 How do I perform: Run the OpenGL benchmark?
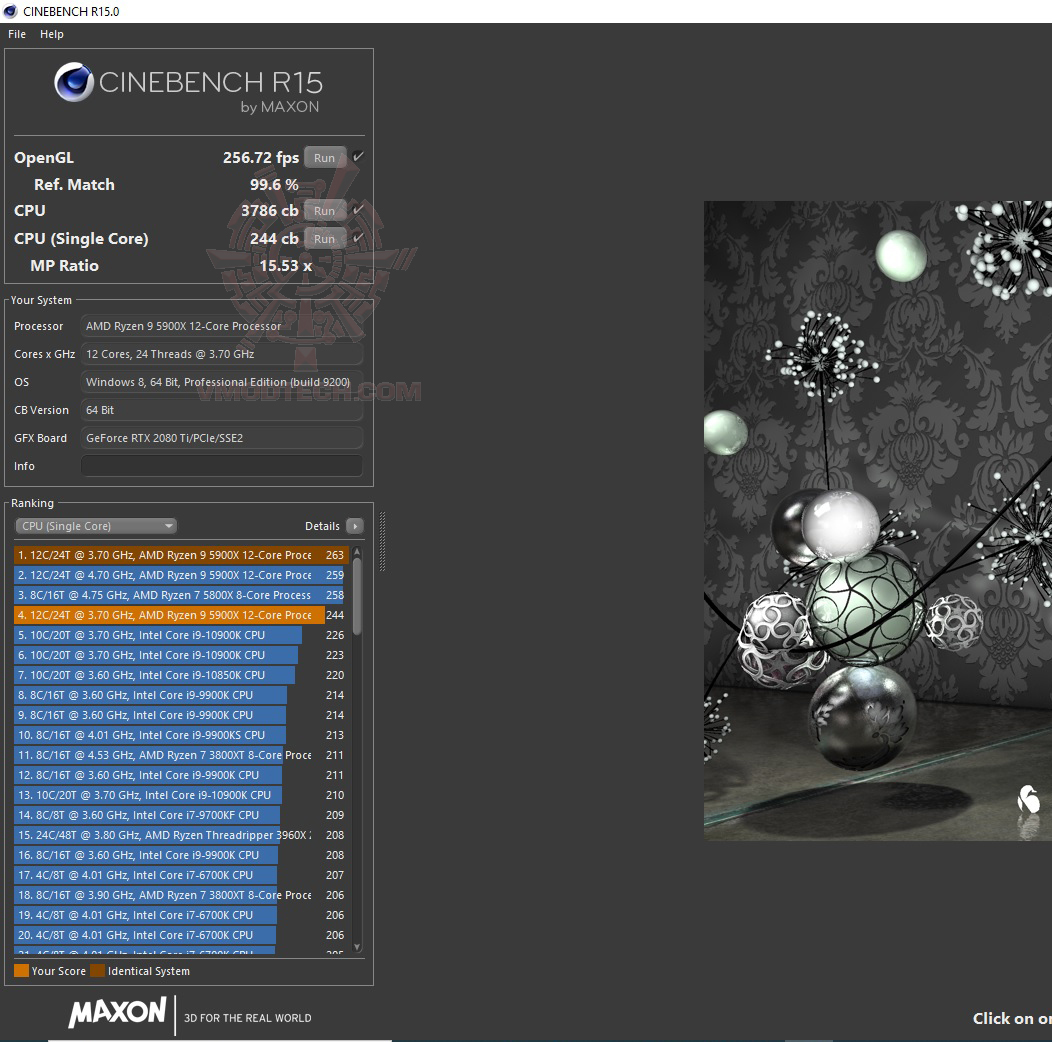point(325,158)
